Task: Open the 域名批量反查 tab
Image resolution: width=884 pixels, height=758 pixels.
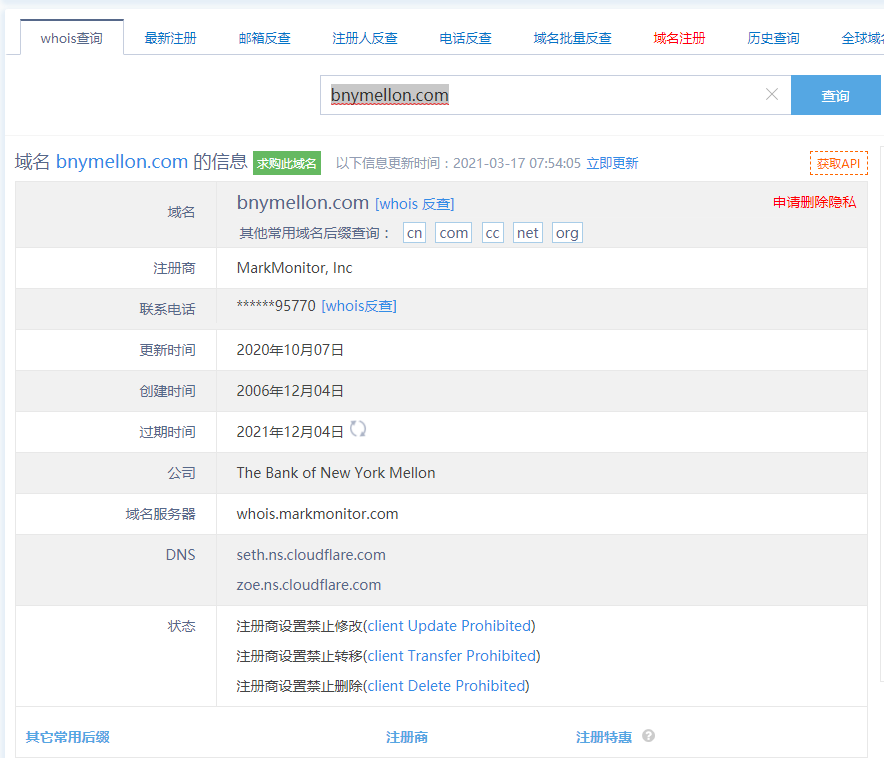Action: click(x=572, y=38)
